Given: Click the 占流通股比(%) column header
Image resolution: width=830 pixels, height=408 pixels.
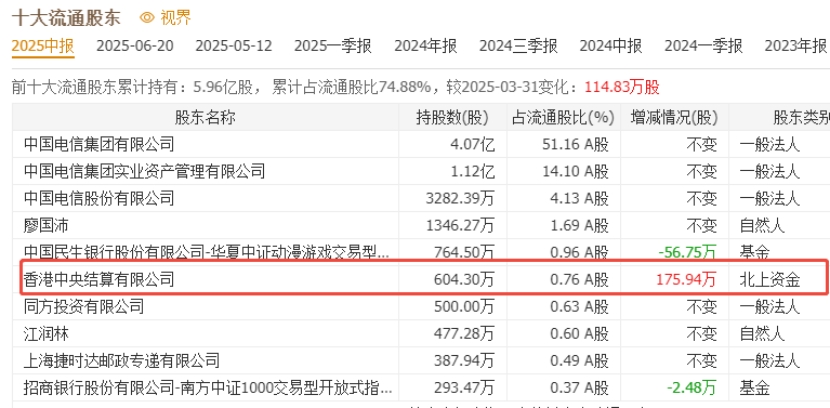Looking at the screenshot, I should pyautogui.click(x=563, y=117).
